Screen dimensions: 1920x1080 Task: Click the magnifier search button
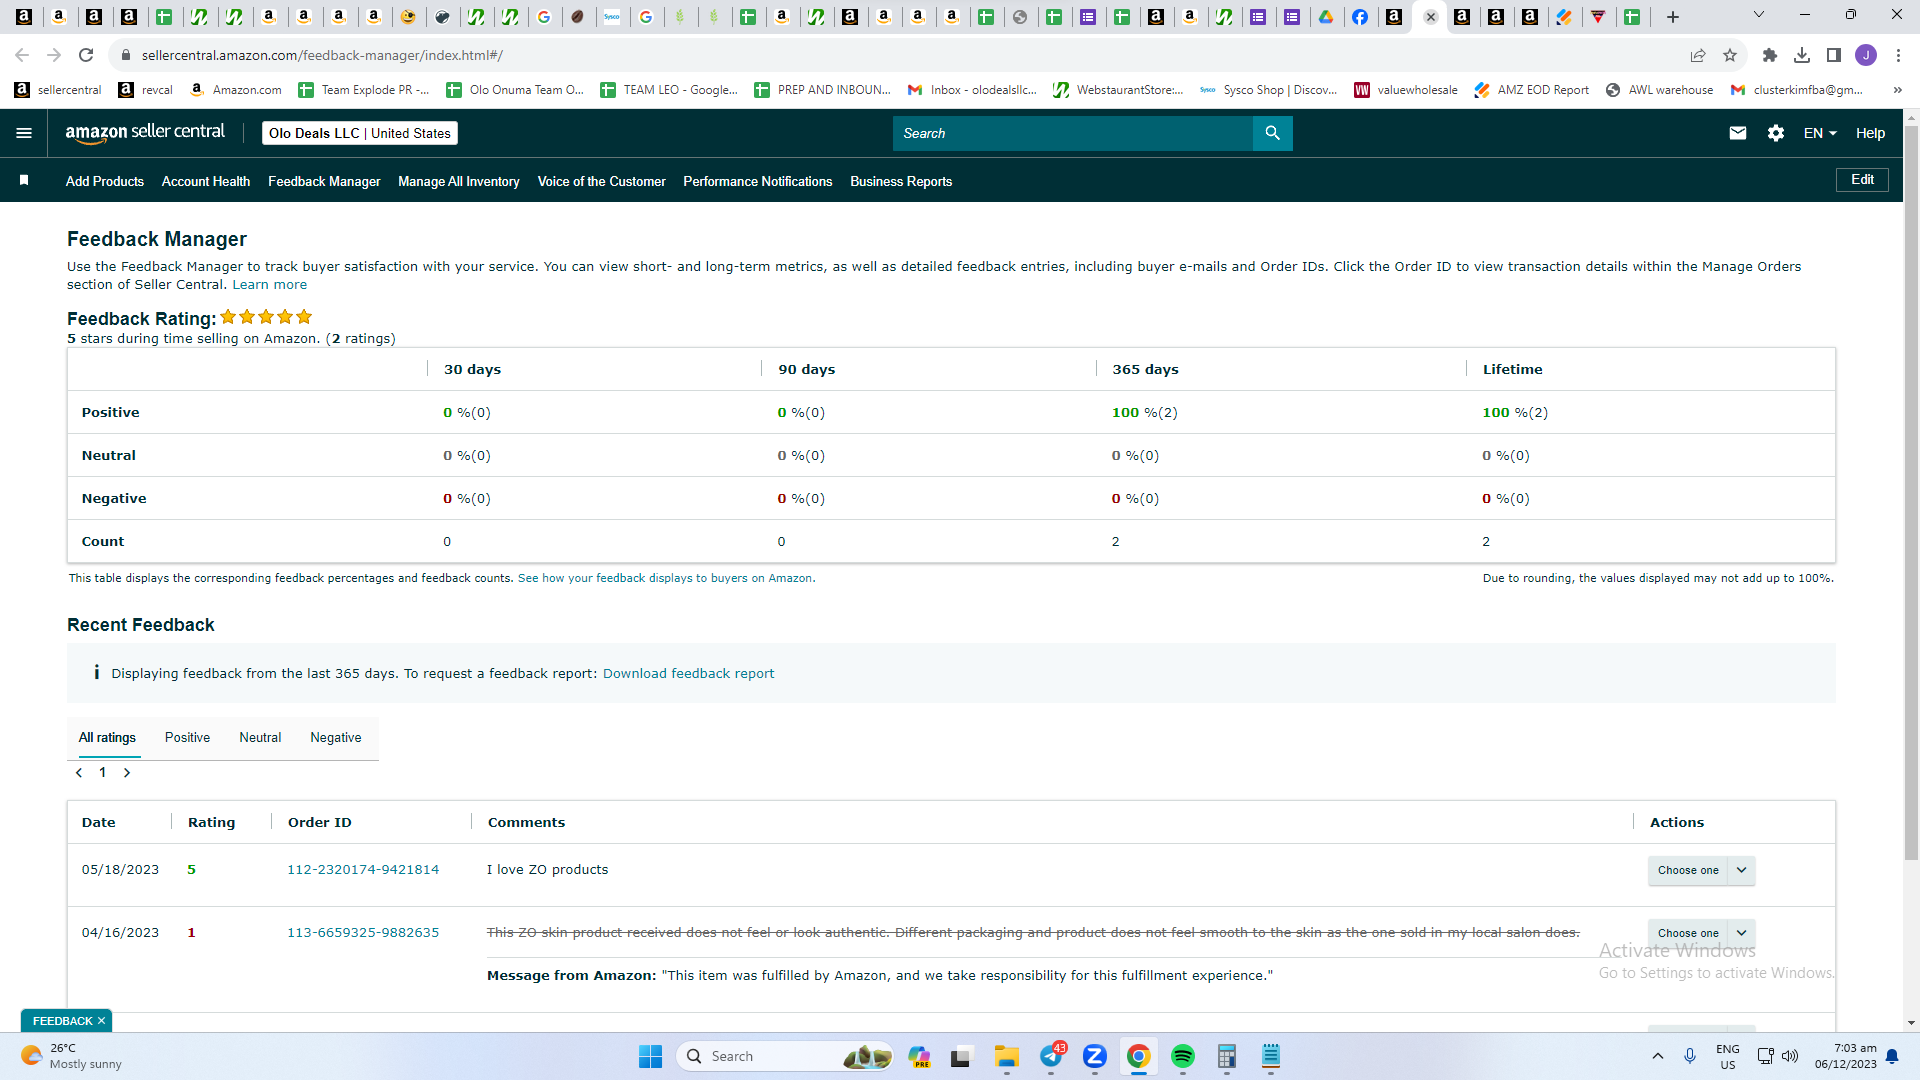click(1272, 133)
